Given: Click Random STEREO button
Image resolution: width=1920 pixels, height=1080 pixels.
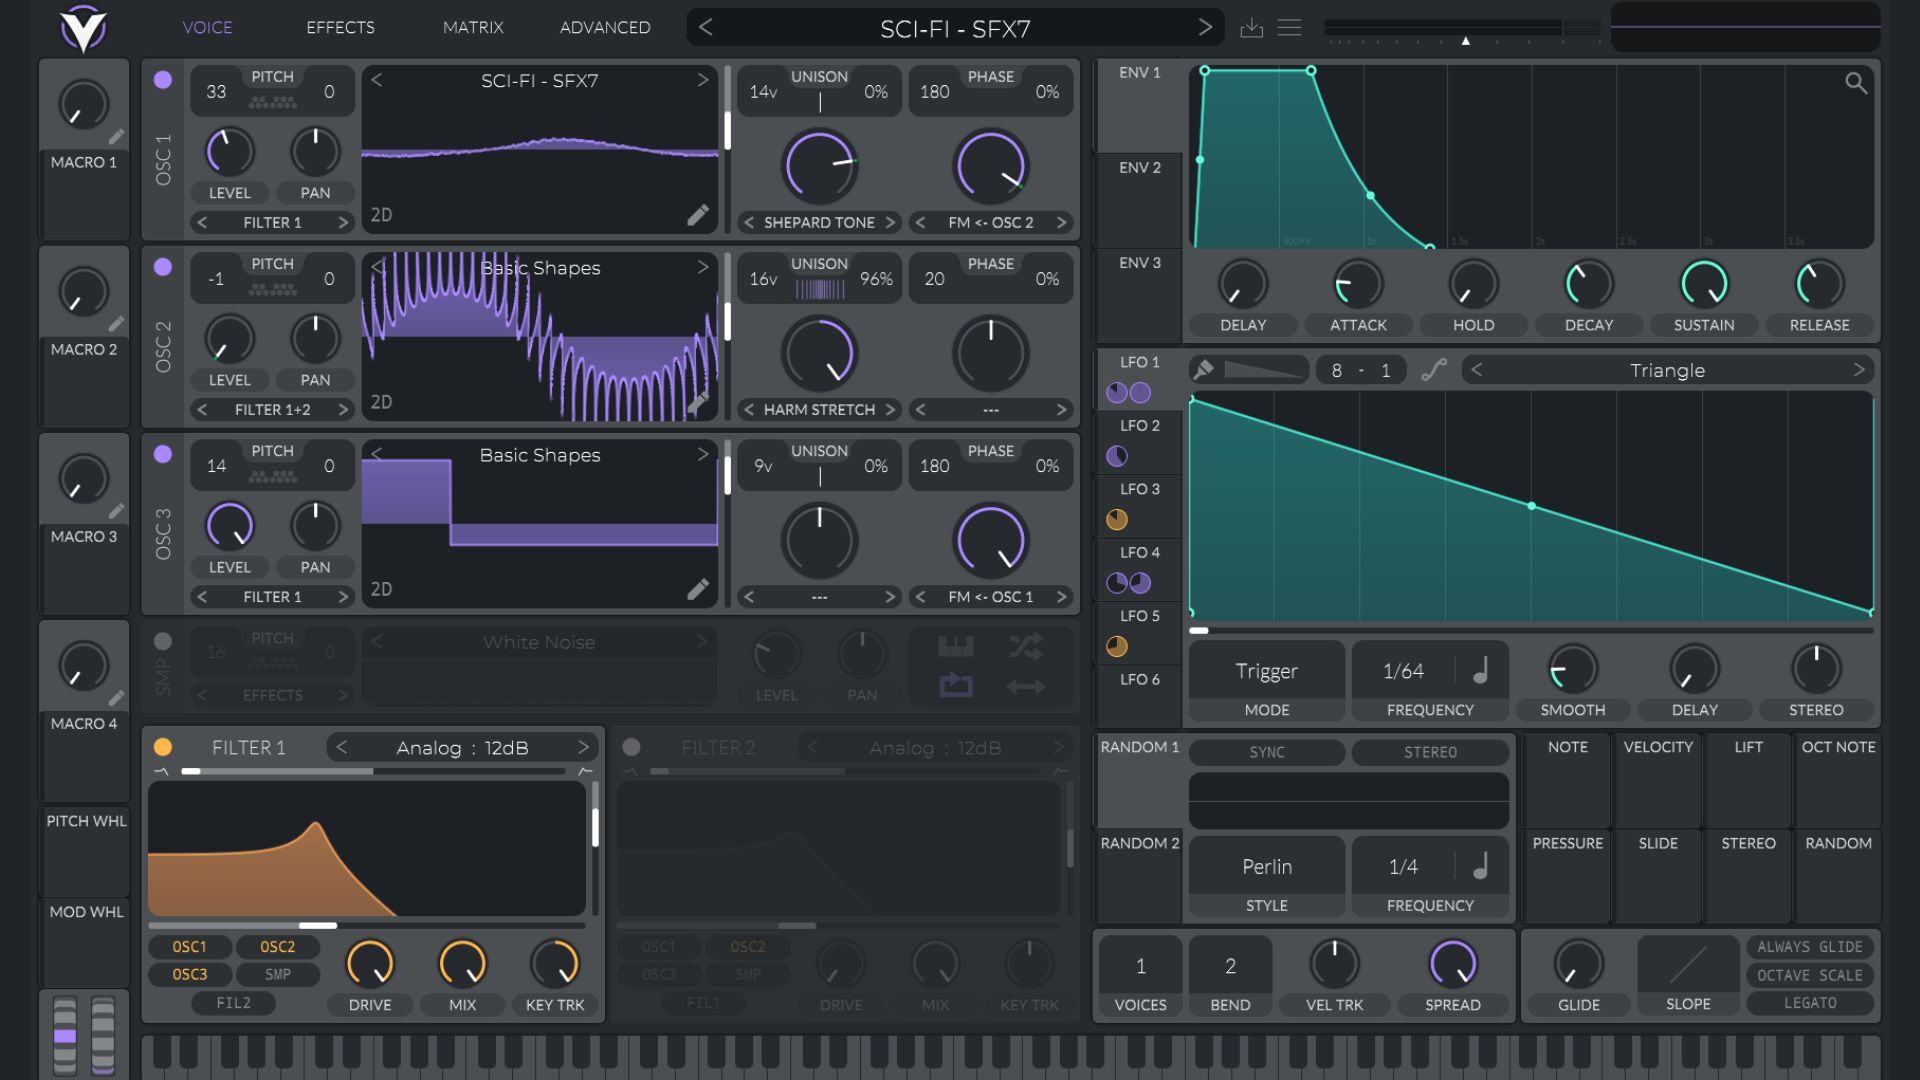Looking at the screenshot, I should pos(1430,752).
